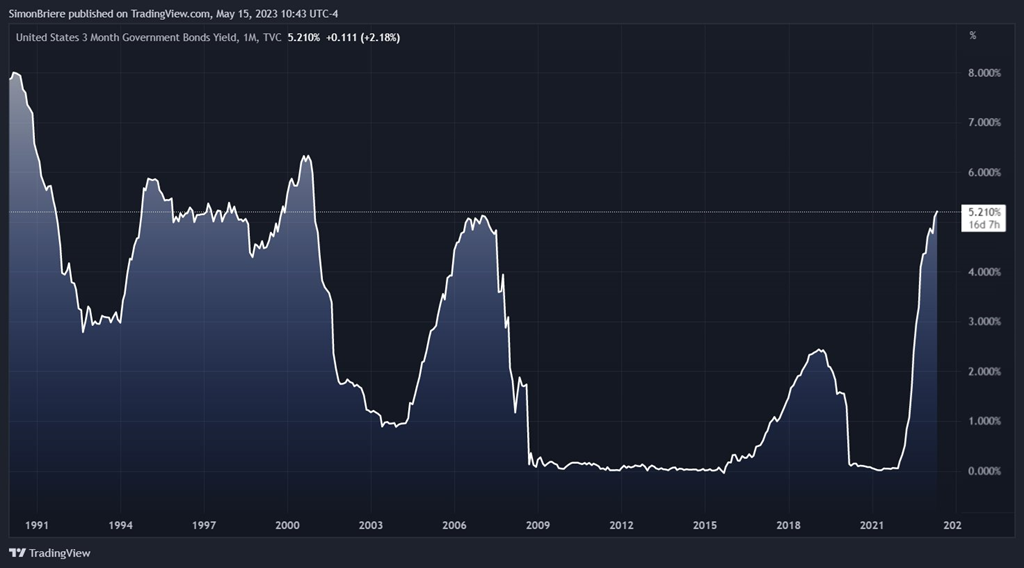Screen dimensions: 1024x568
Task: Select the 2021 label on time axis
Action: [x=872, y=525]
